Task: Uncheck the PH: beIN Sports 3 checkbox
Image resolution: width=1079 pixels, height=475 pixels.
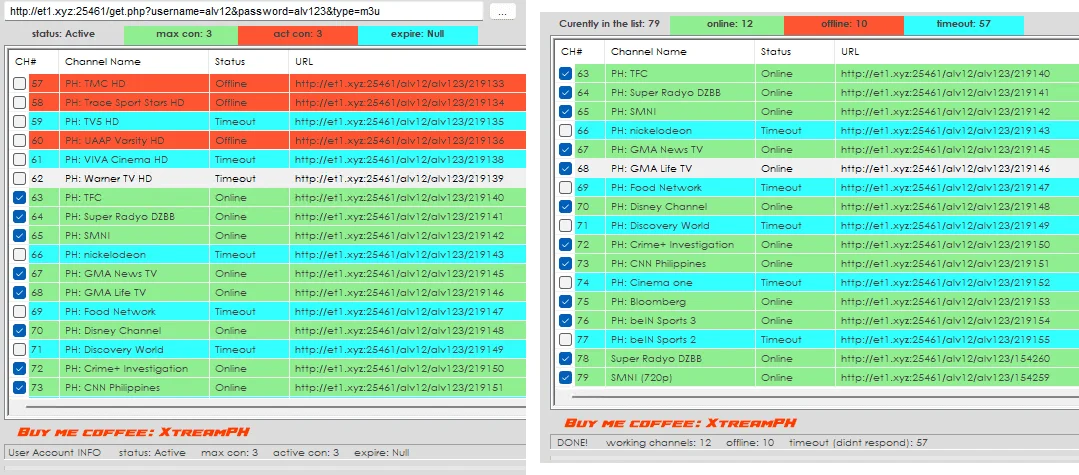Action: pyautogui.click(x=566, y=320)
